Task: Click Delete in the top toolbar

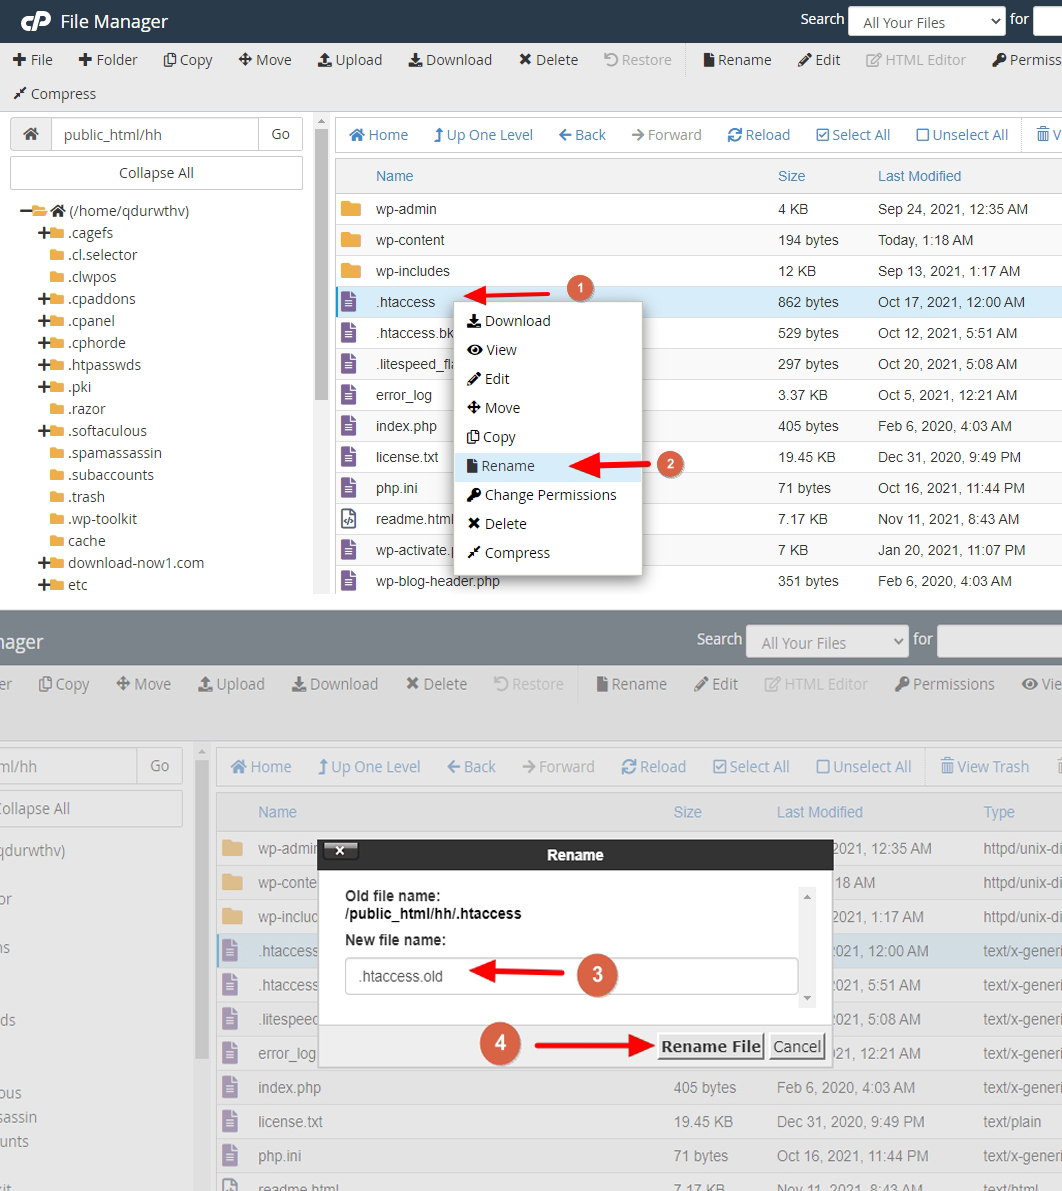Action: point(548,60)
